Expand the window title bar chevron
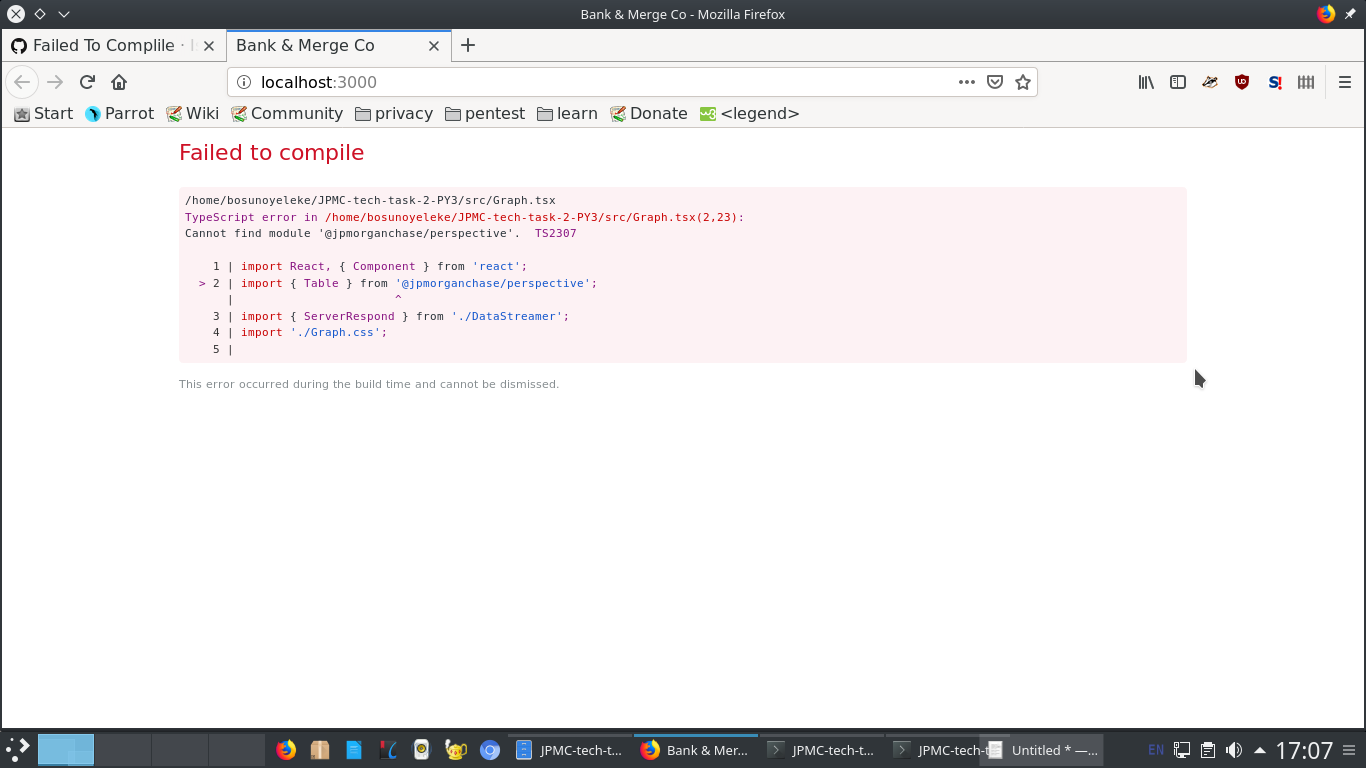Viewport: 1366px width, 768px height. click(65, 14)
